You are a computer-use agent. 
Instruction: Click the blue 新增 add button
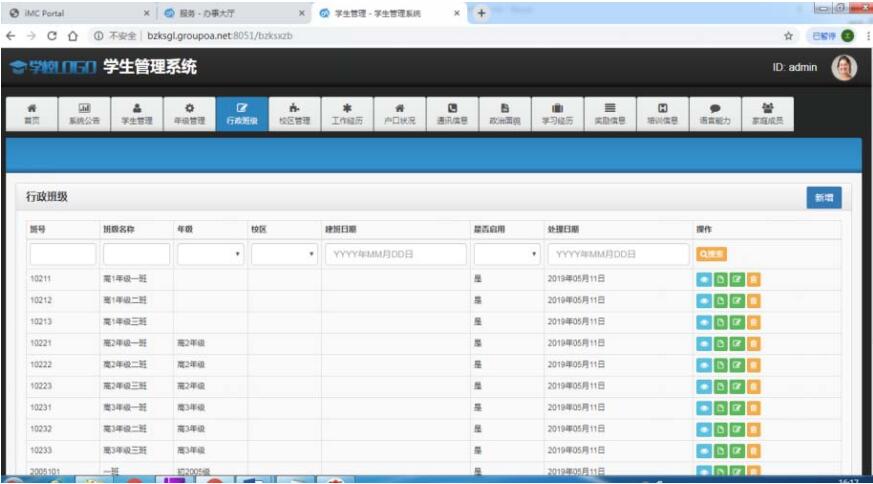pyautogui.click(x=823, y=198)
